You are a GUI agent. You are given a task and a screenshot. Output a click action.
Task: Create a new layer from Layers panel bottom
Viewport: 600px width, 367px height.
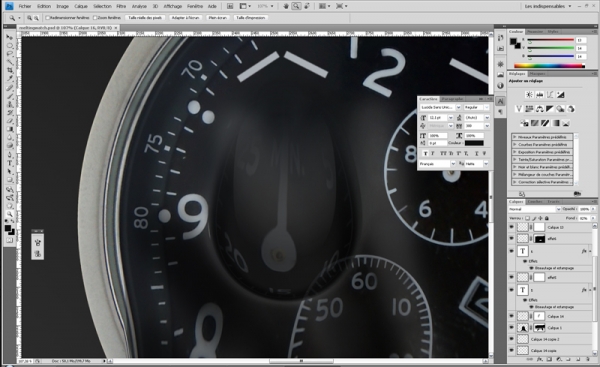point(579,359)
